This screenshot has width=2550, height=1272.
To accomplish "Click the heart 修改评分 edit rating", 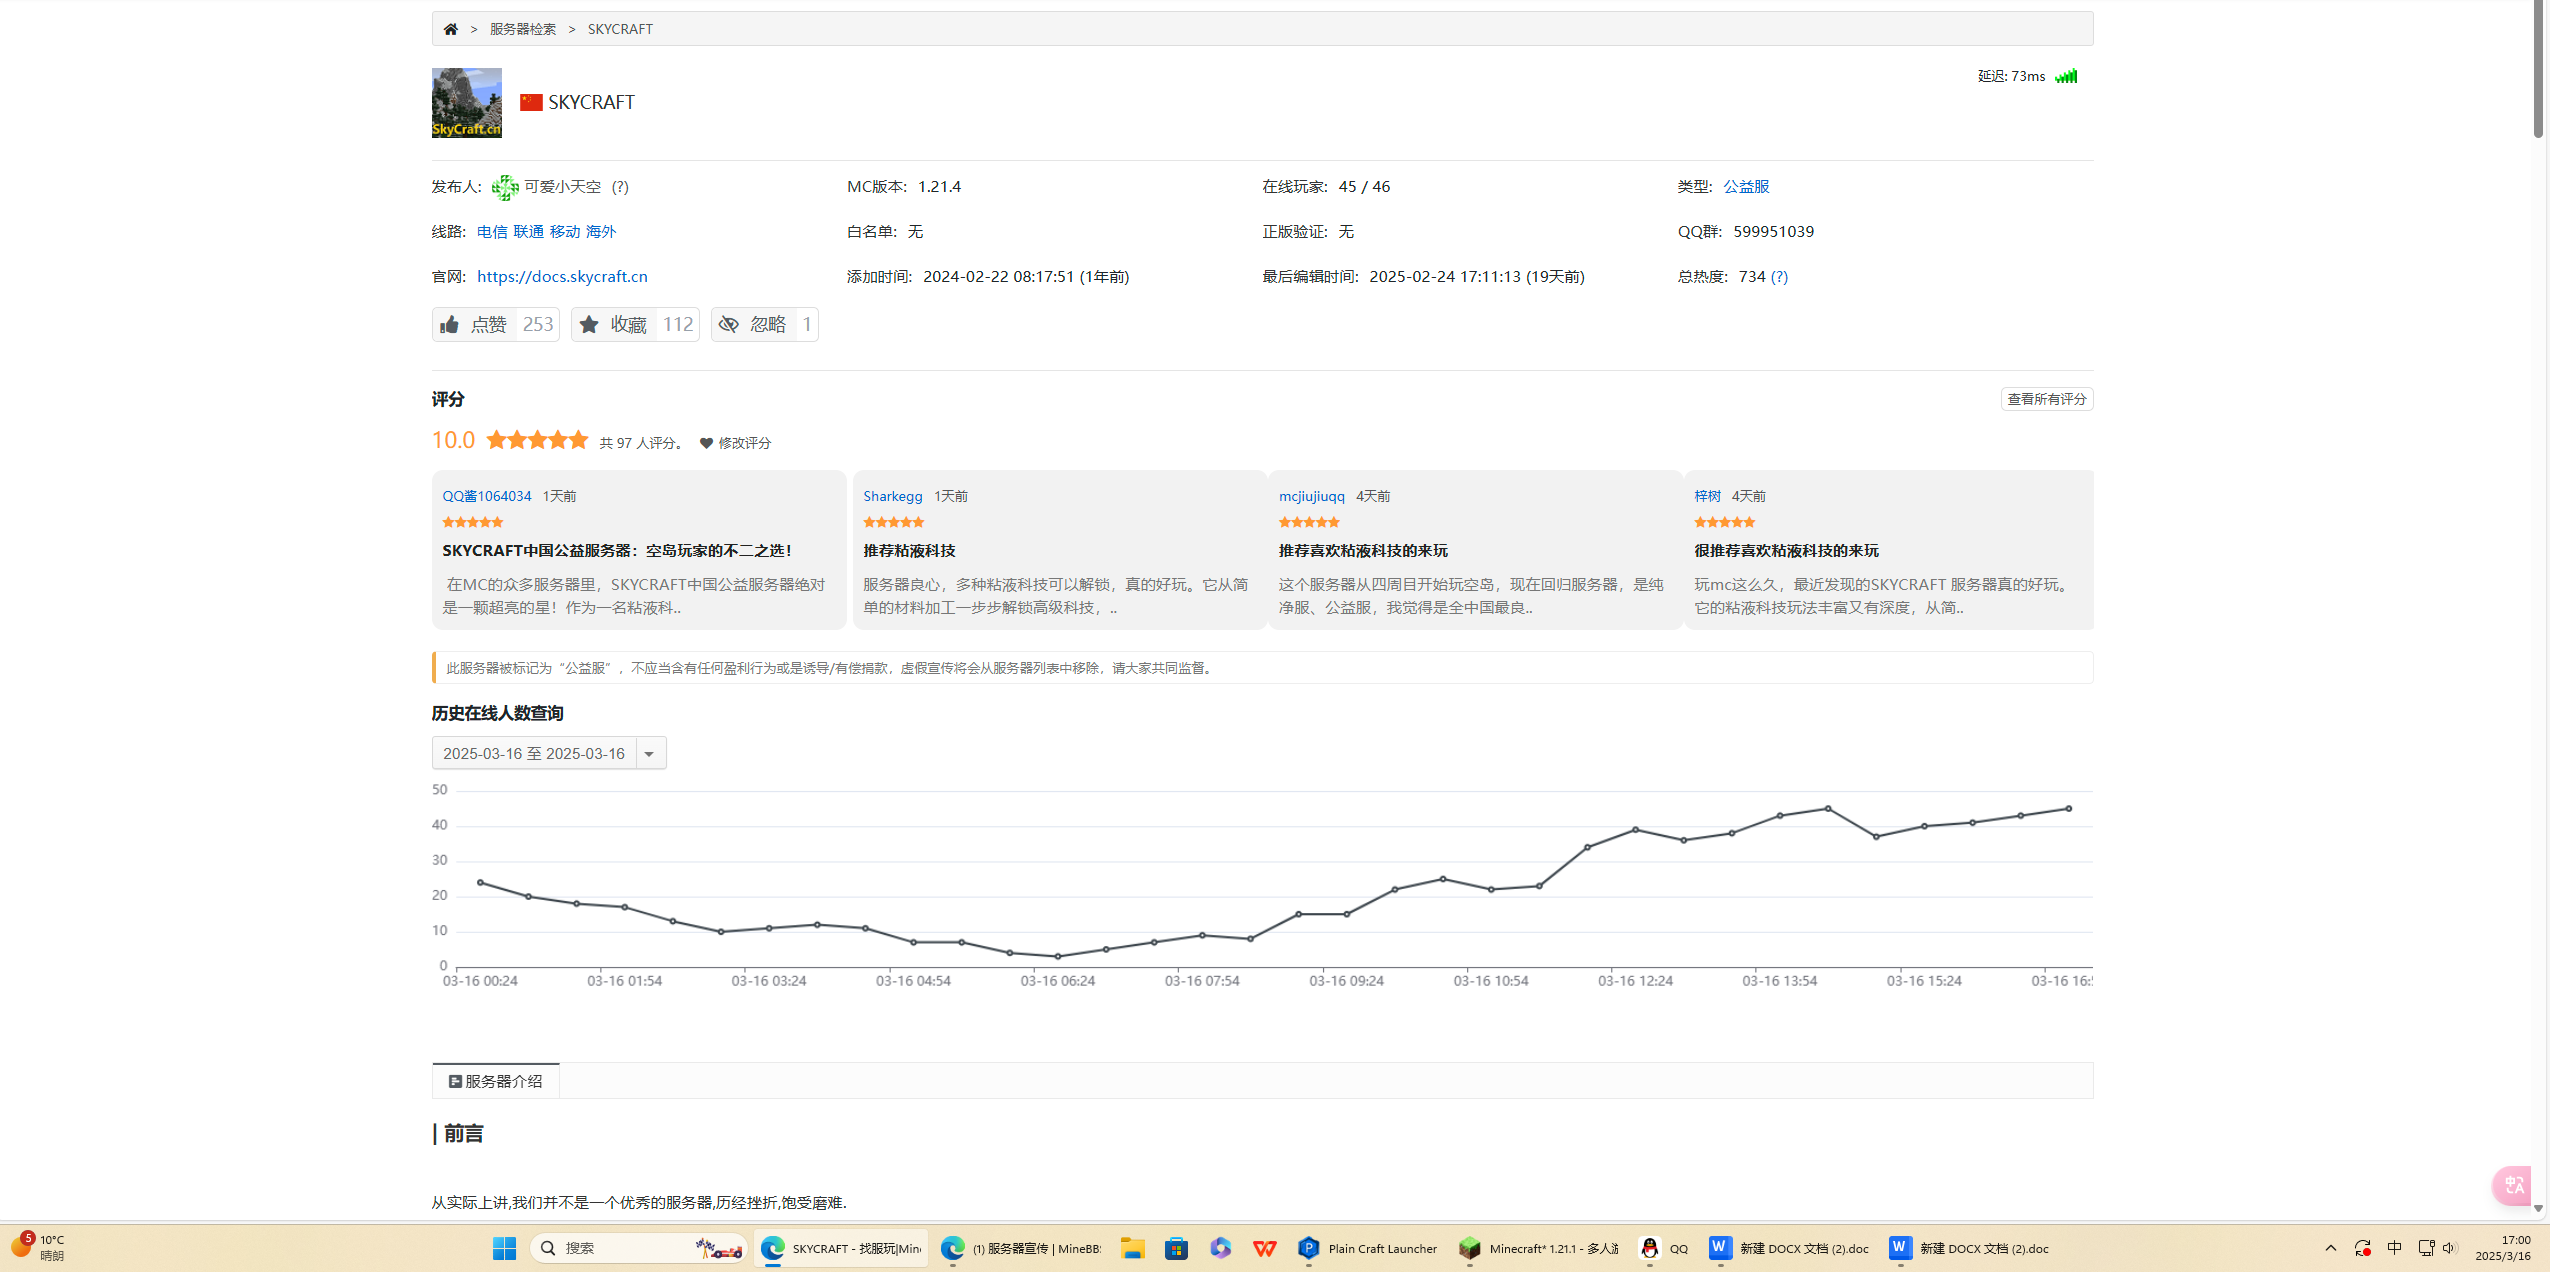I will click(x=735, y=443).
